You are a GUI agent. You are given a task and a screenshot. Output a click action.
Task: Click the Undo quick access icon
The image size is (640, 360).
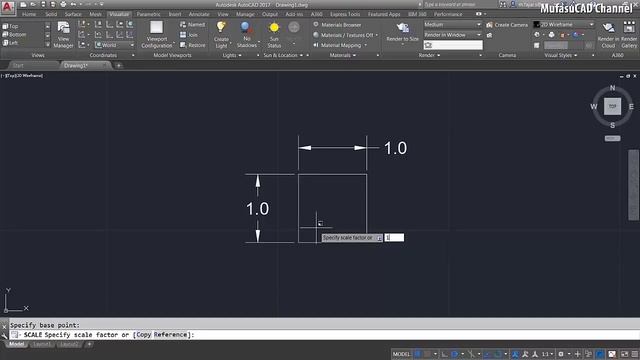click(x=73, y=4)
